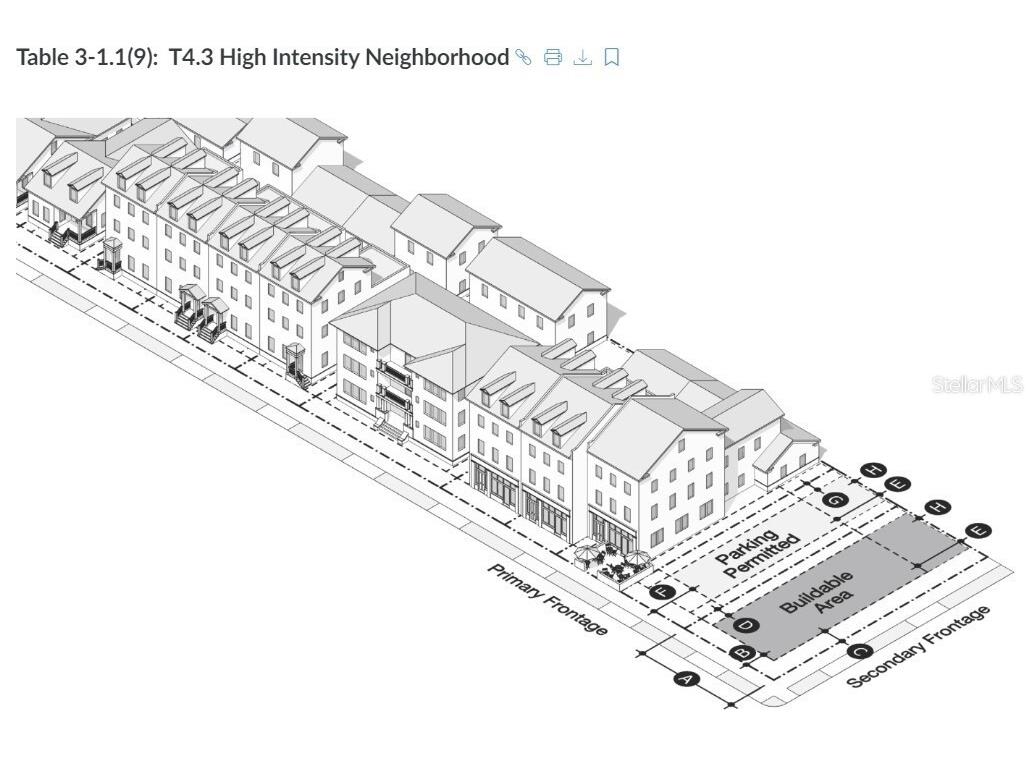The width and height of the screenshot is (1027, 770).
Task: Select the circled A dimension marker
Action: point(685,678)
